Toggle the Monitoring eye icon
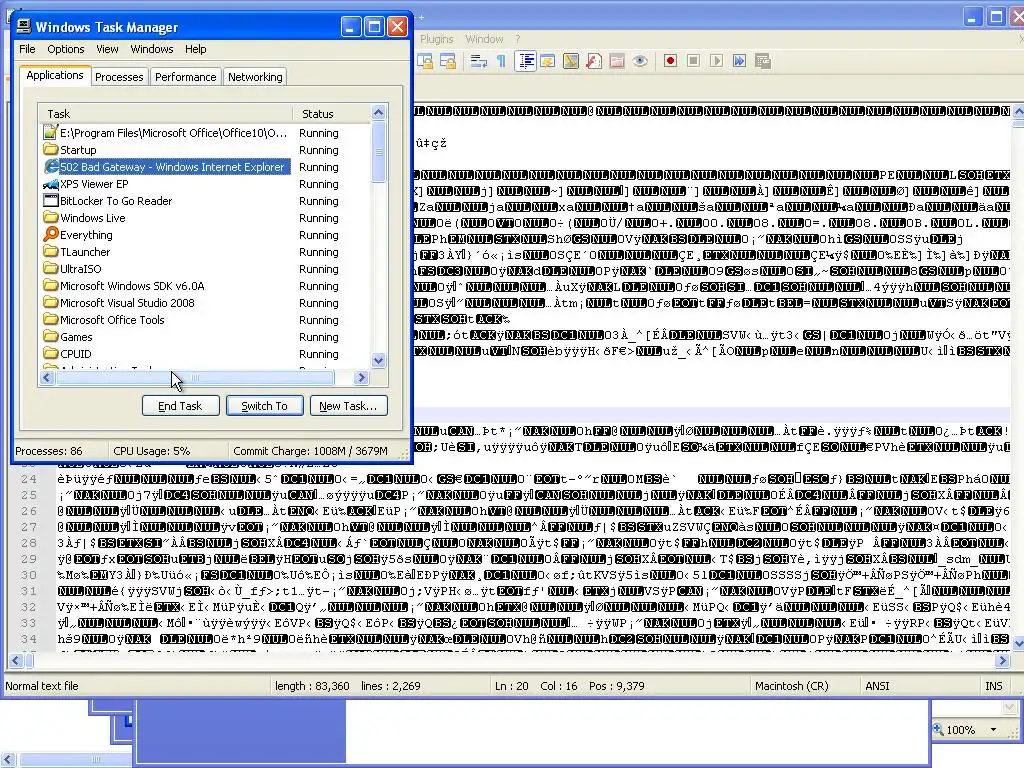 click(640, 61)
